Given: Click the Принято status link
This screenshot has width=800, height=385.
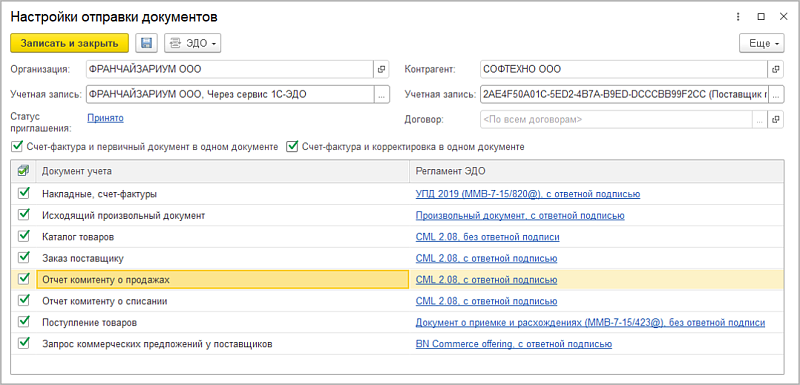Looking at the screenshot, I should [x=106, y=118].
